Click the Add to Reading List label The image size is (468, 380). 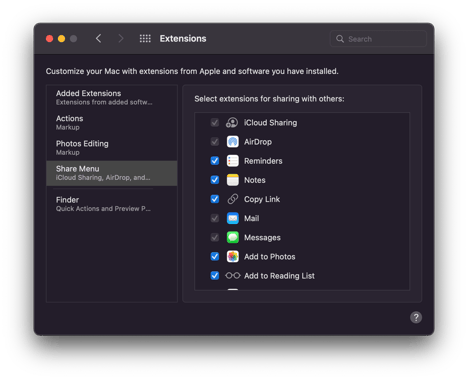(279, 276)
